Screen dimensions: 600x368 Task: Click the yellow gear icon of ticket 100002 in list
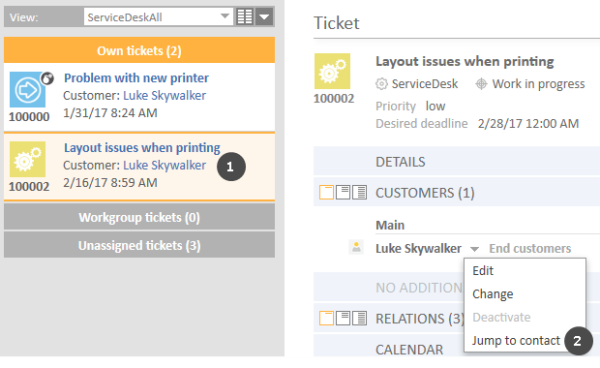pos(28,160)
